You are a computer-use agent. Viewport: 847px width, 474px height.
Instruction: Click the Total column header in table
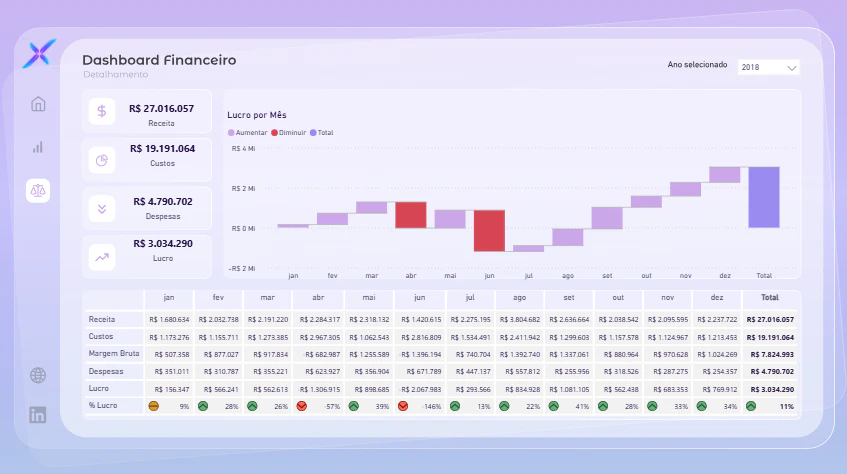point(770,297)
